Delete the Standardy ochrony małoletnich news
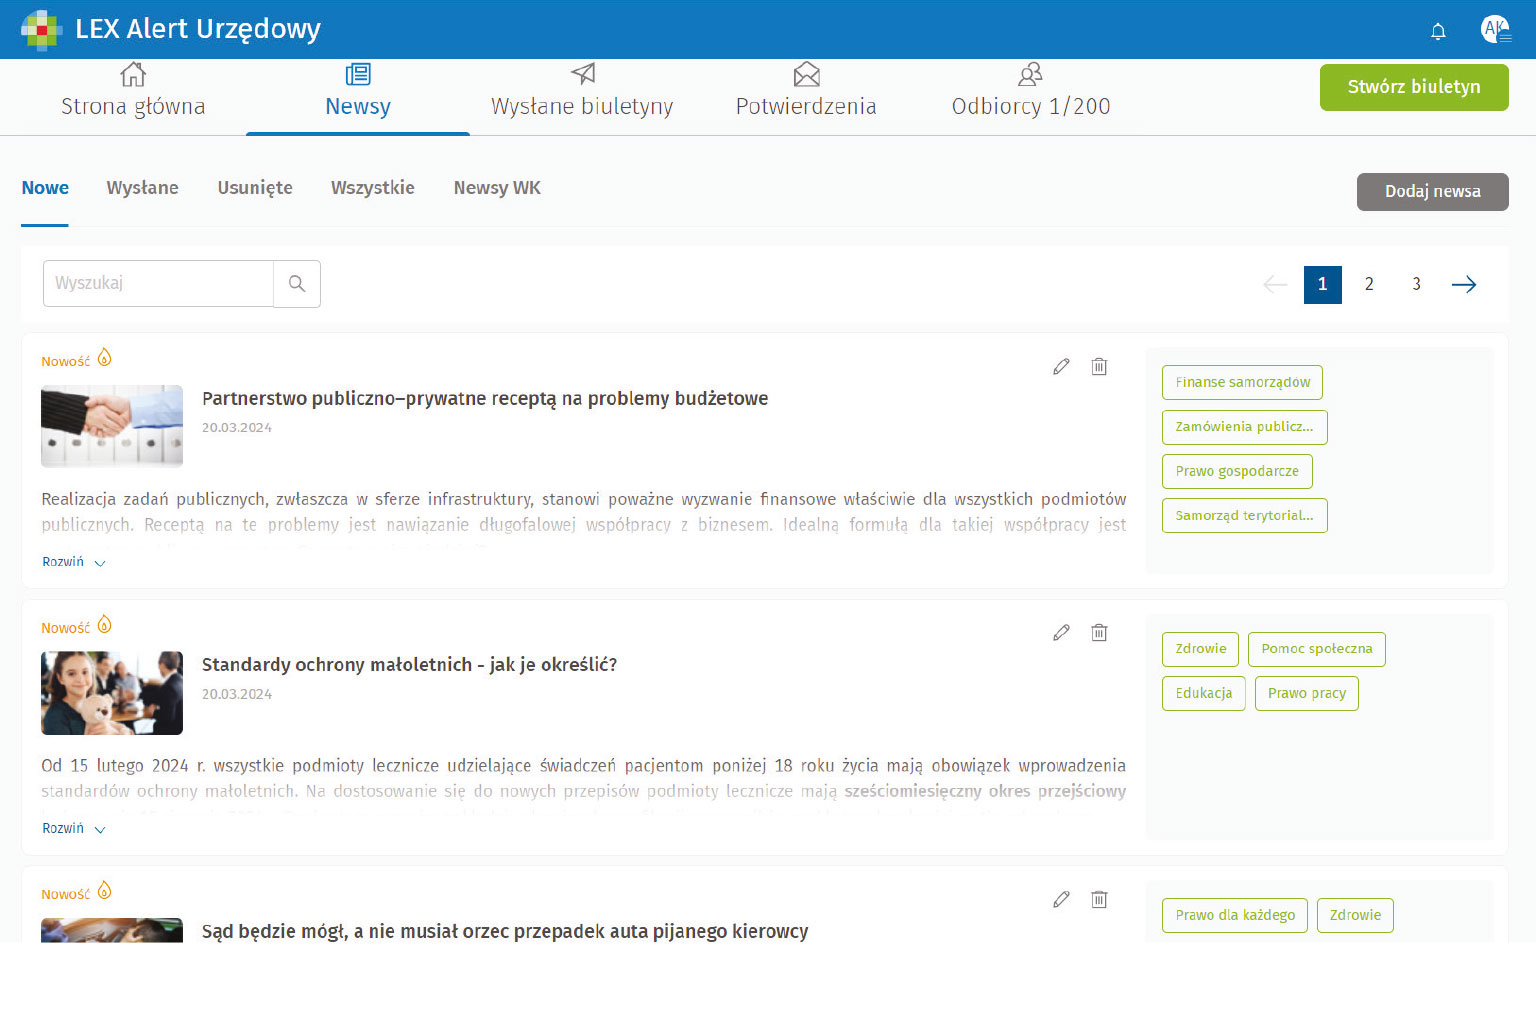 1099,633
